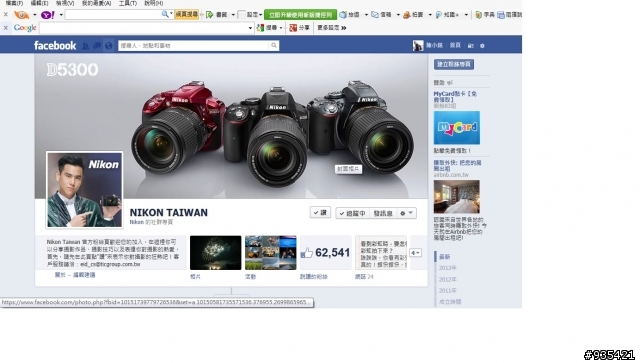The image size is (640, 363).
Task: Open the Nikon profile picture
Action: [84, 190]
